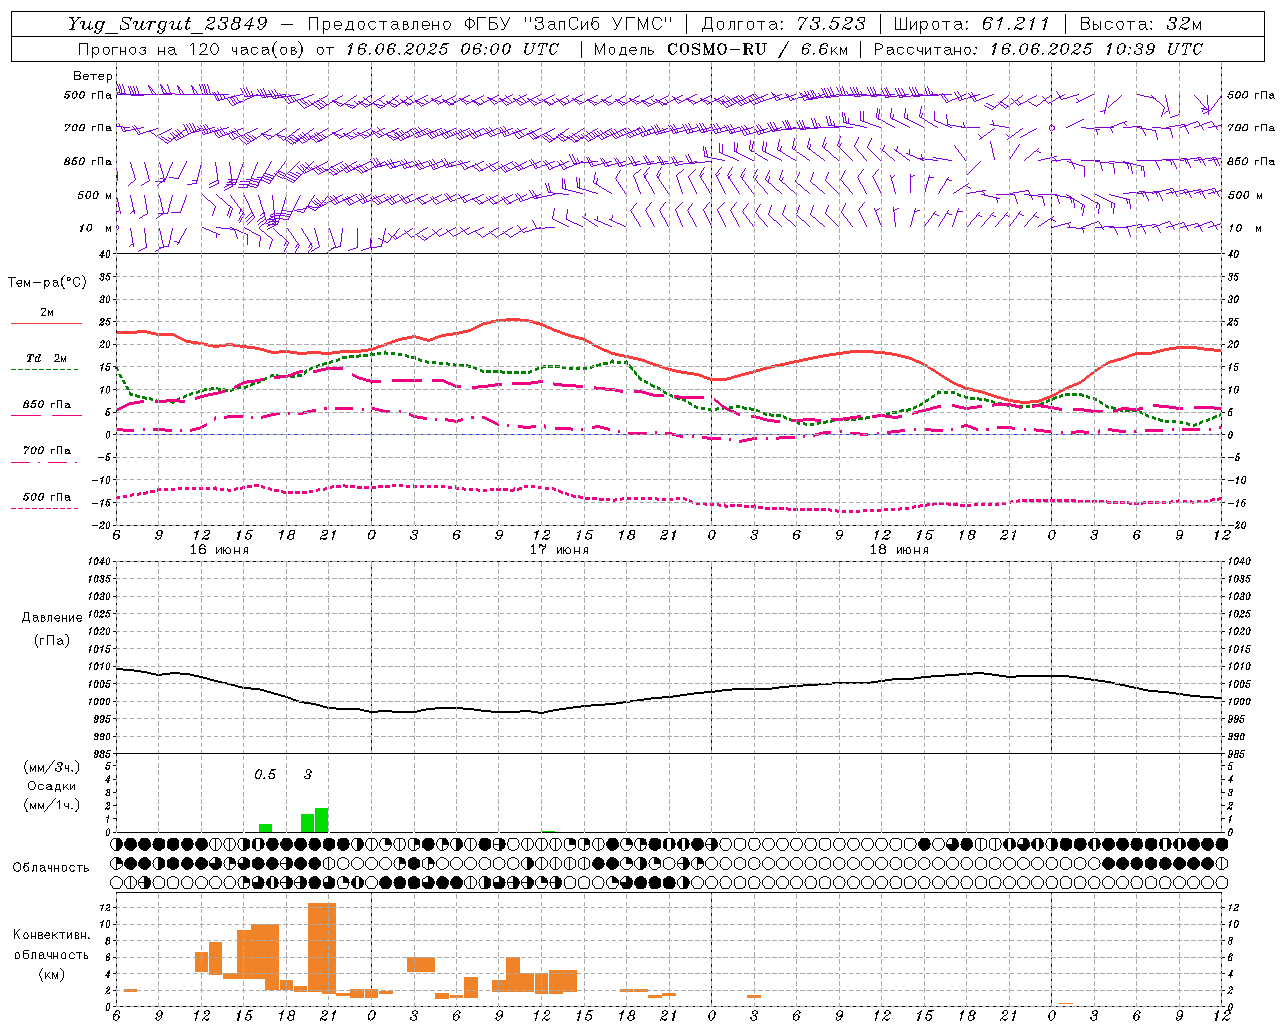Click the Осадки precipitation label

pos(51,786)
